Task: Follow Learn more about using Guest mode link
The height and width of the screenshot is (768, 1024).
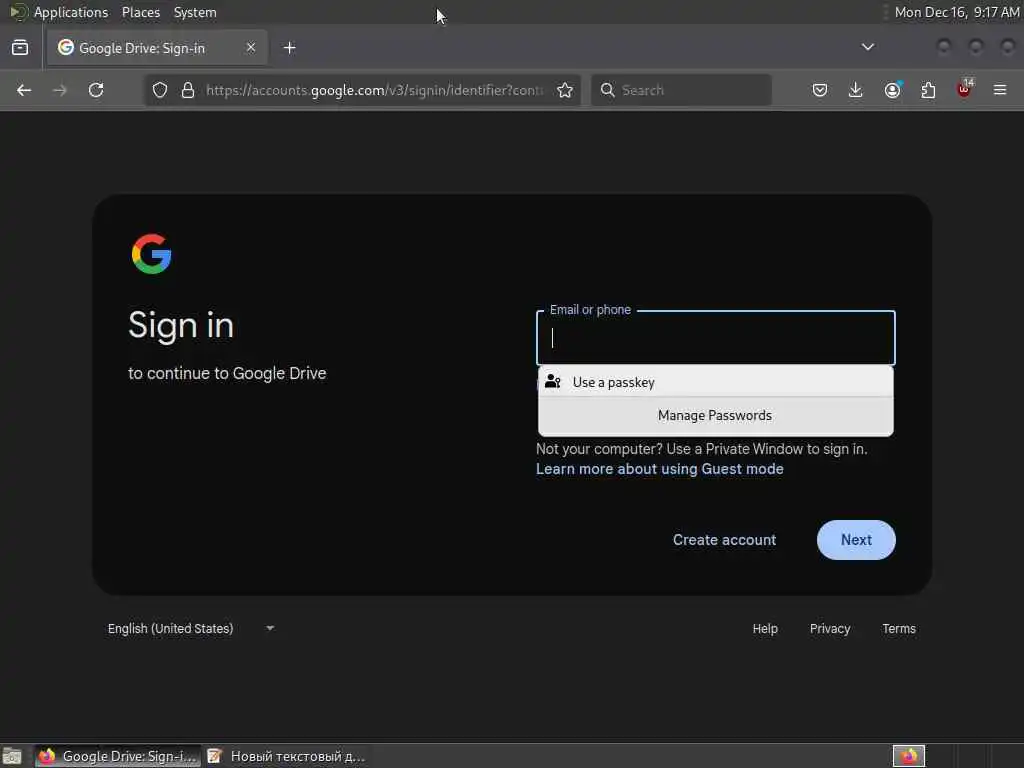Action: coord(660,469)
